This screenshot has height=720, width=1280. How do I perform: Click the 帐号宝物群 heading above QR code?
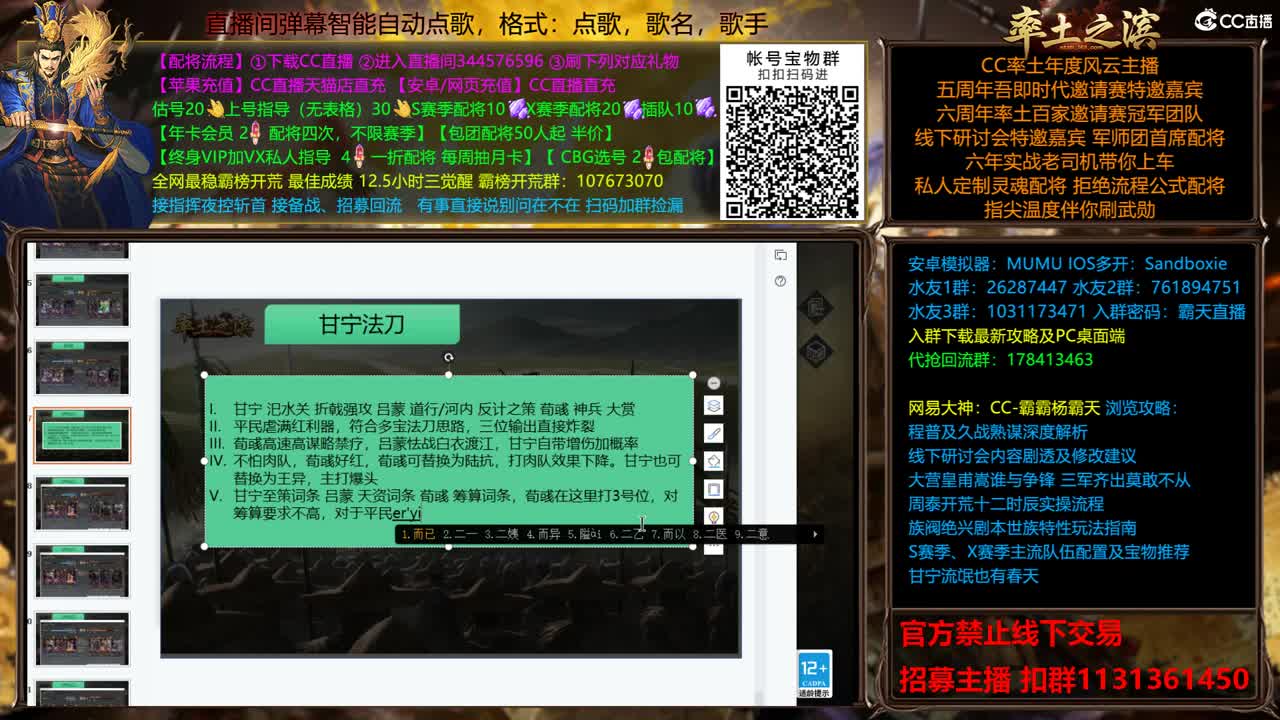[x=793, y=58]
